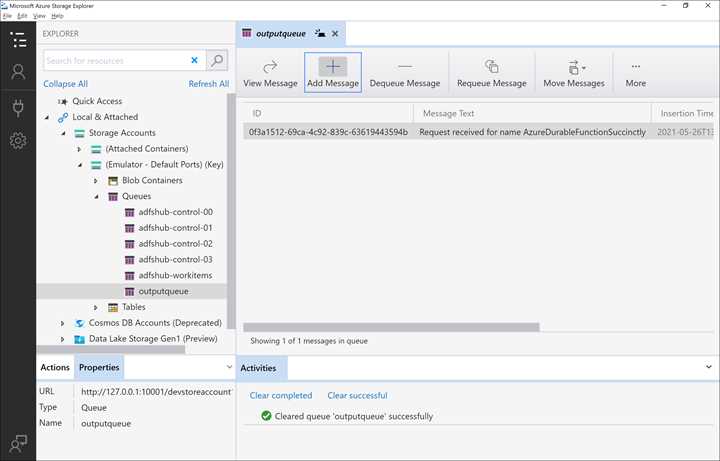Click the View Message arrow icon

(x=270, y=67)
